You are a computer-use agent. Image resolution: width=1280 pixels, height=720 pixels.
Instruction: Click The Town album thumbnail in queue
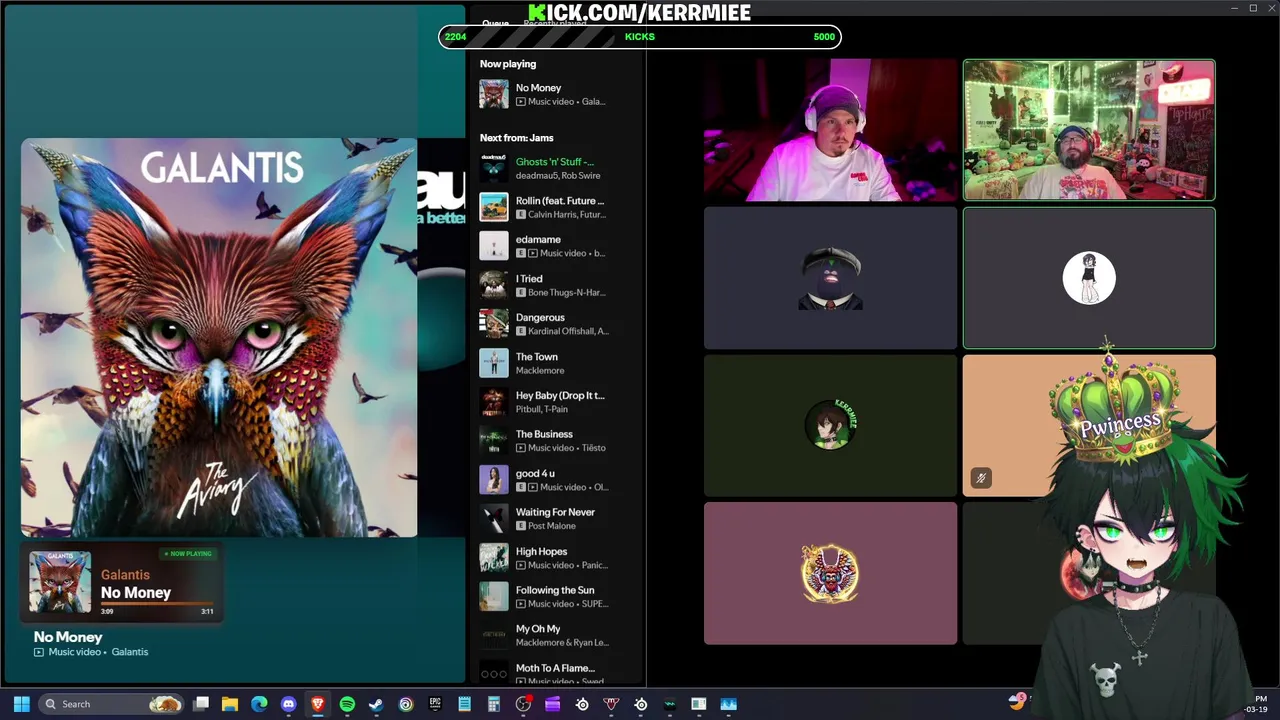point(494,363)
